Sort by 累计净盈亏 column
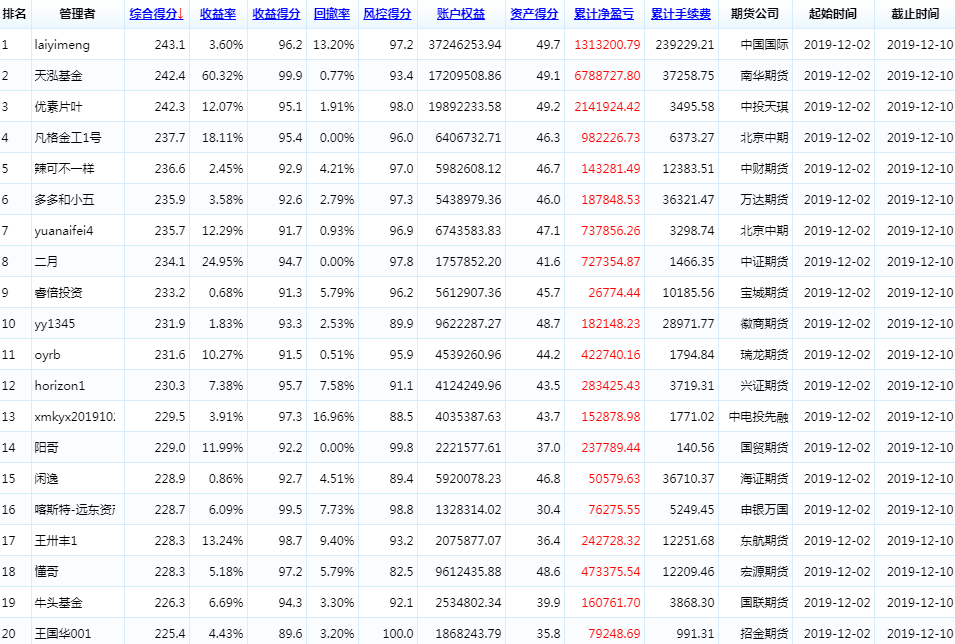Viewport: 955px width, 644px height. tap(603, 14)
